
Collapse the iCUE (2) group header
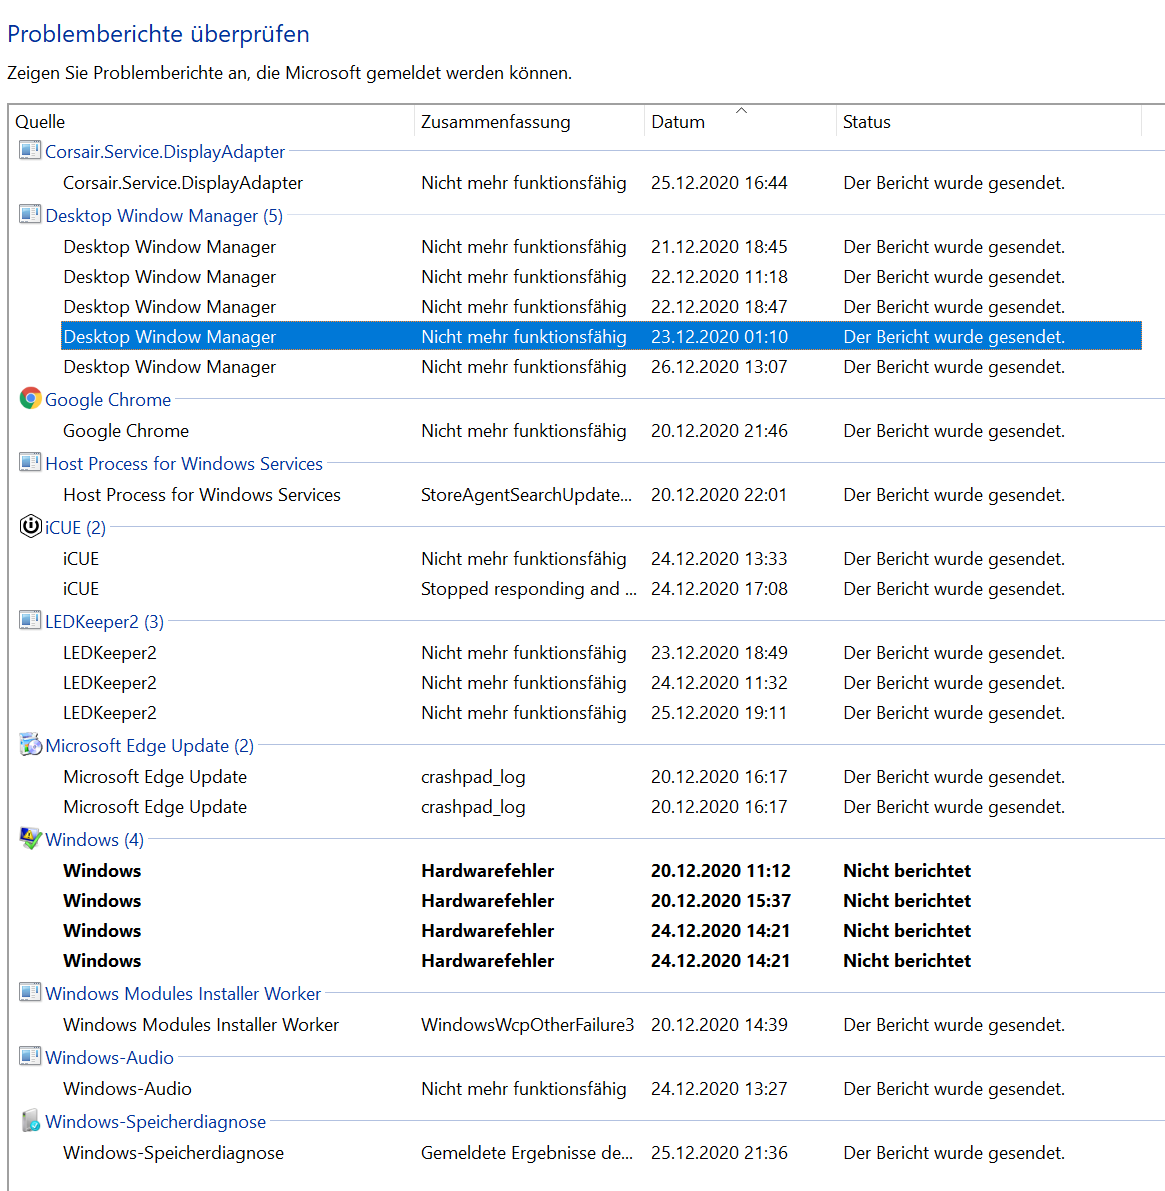tap(75, 527)
